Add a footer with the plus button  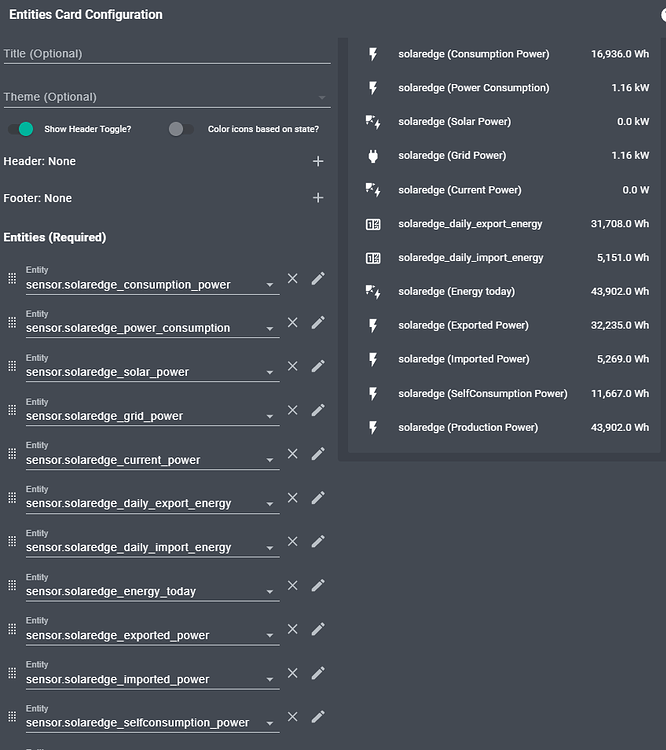pyautogui.click(x=318, y=198)
